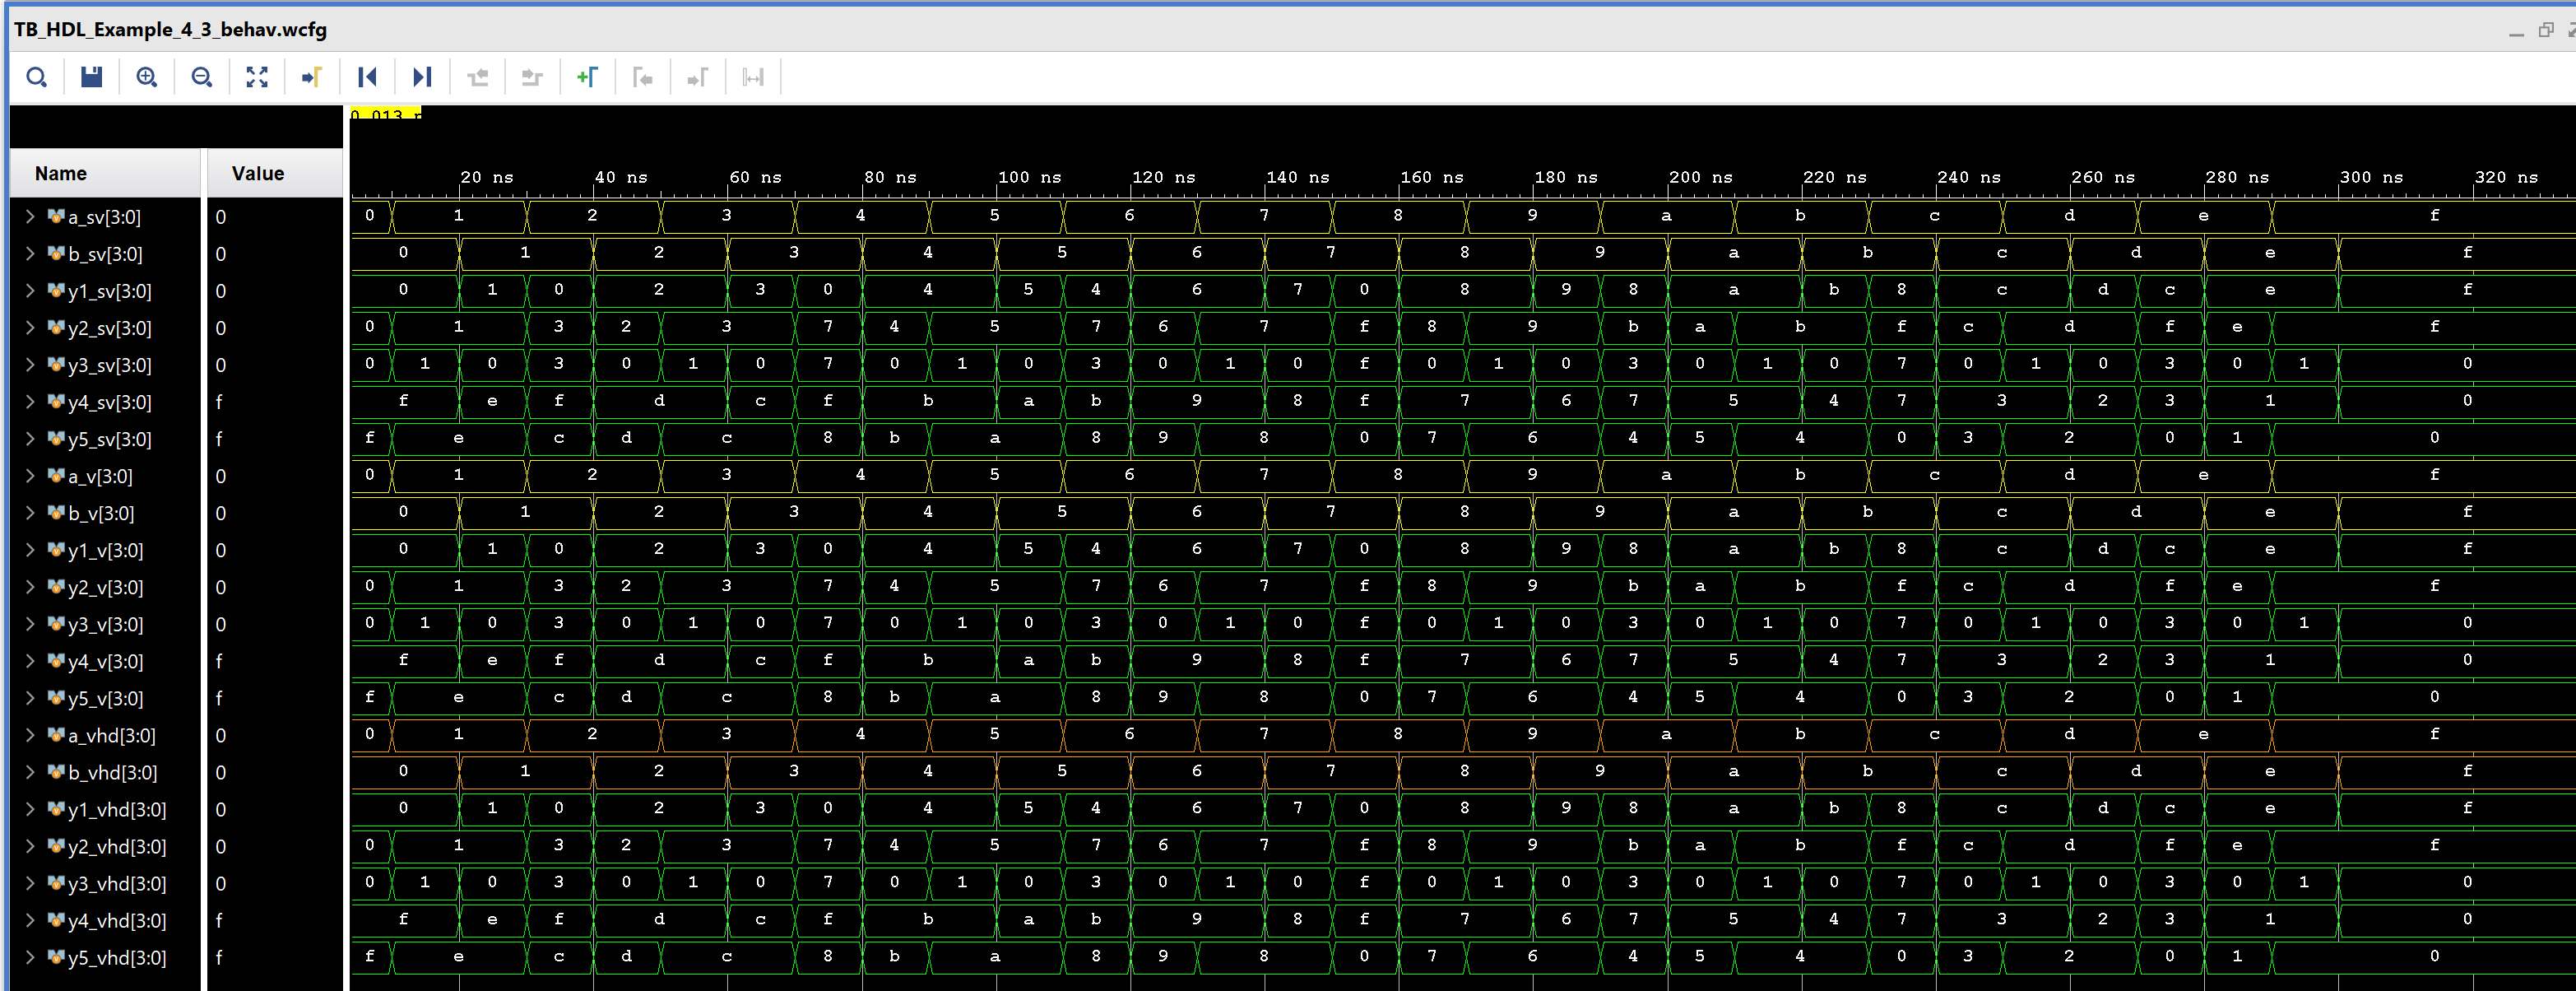
Task: Add a new marker
Action: (x=587, y=77)
